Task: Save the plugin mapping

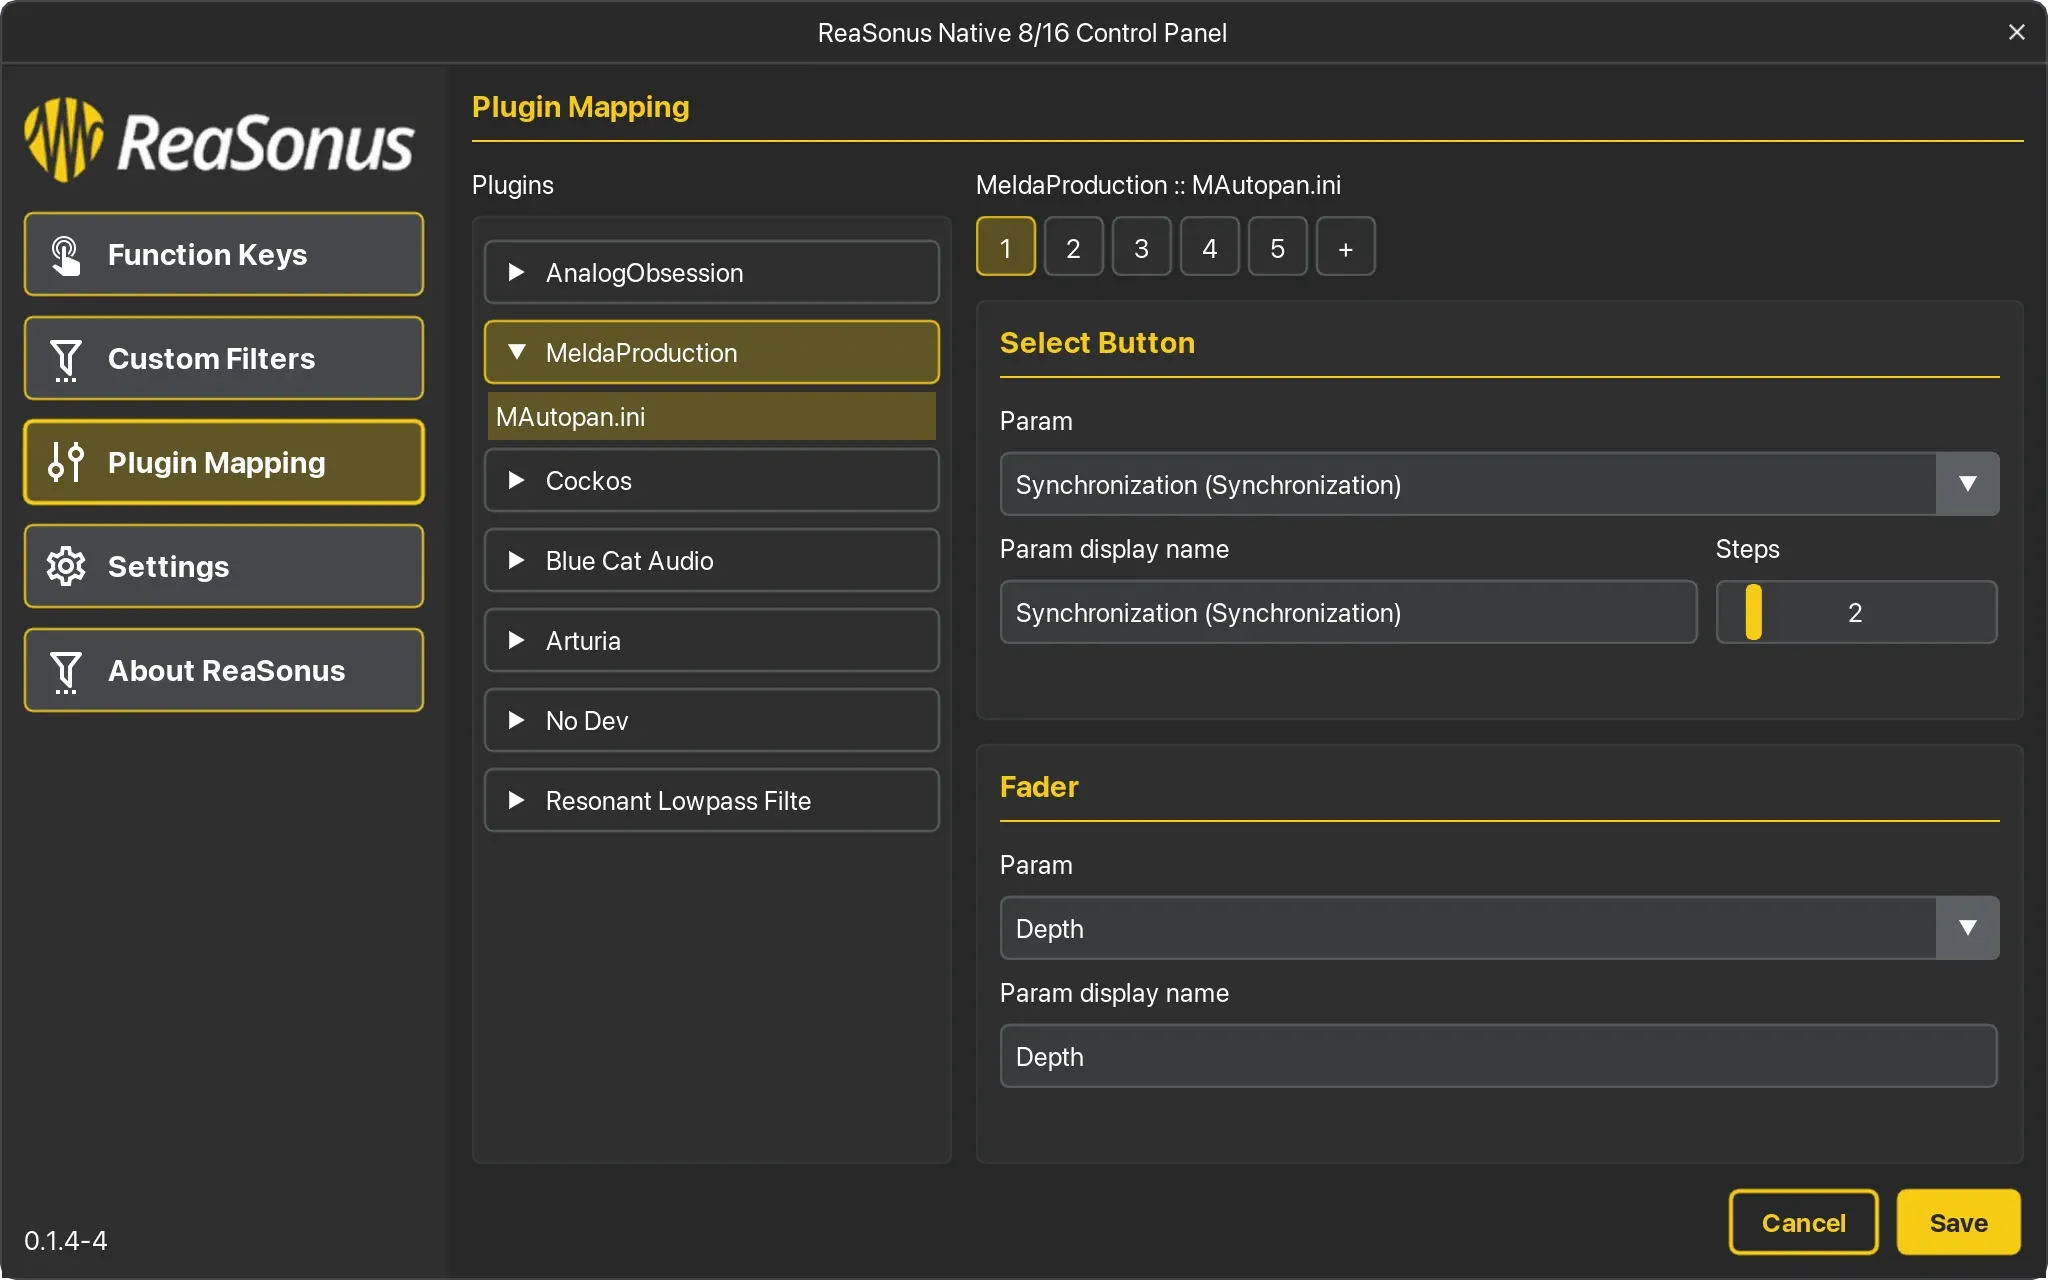Action: (1957, 1222)
